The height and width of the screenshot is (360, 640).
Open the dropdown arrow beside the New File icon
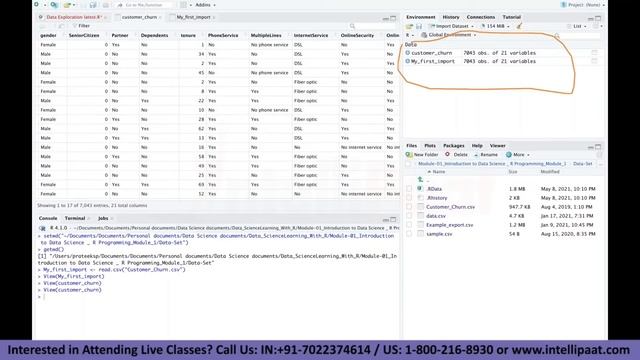(44, 5)
